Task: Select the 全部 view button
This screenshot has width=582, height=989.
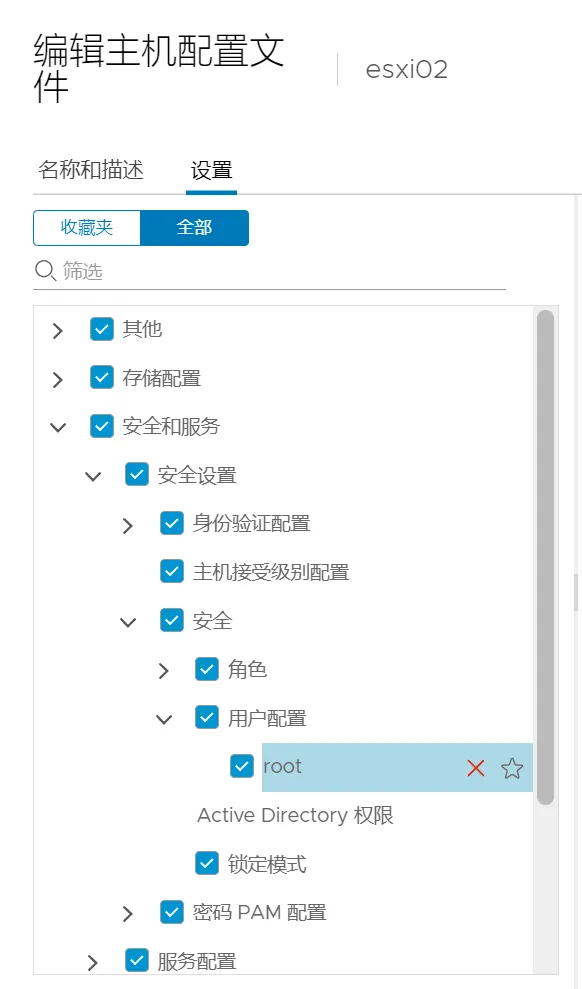Action: [x=194, y=227]
